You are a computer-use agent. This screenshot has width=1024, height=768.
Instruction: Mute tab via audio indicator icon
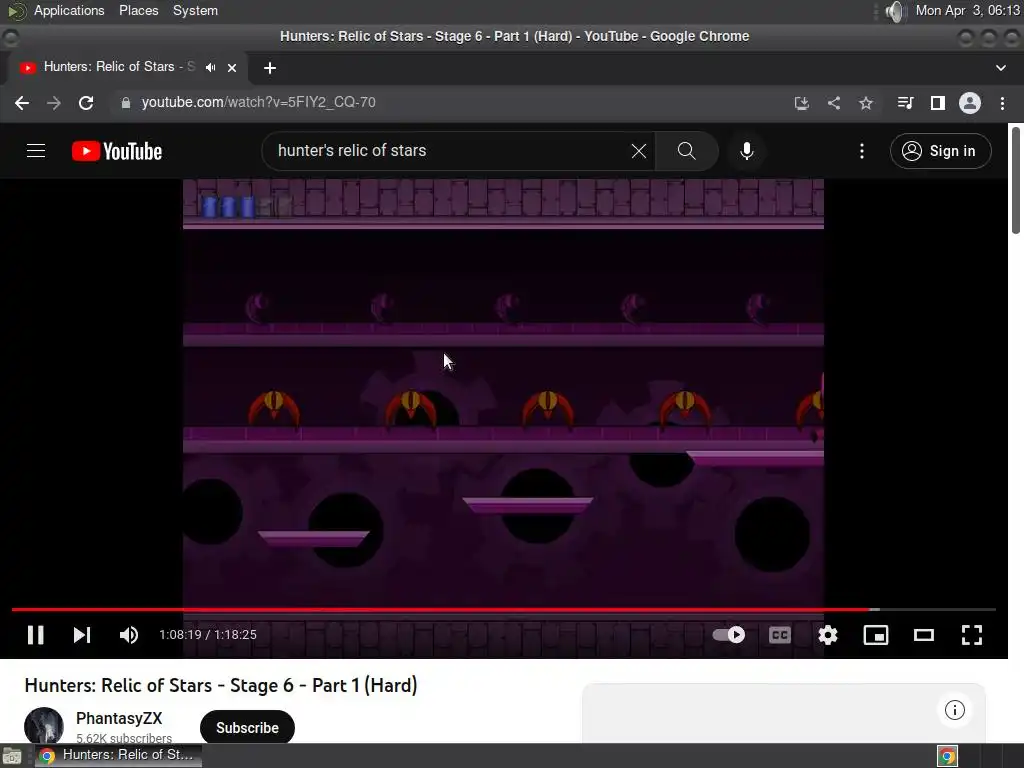[x=210, y=67]
